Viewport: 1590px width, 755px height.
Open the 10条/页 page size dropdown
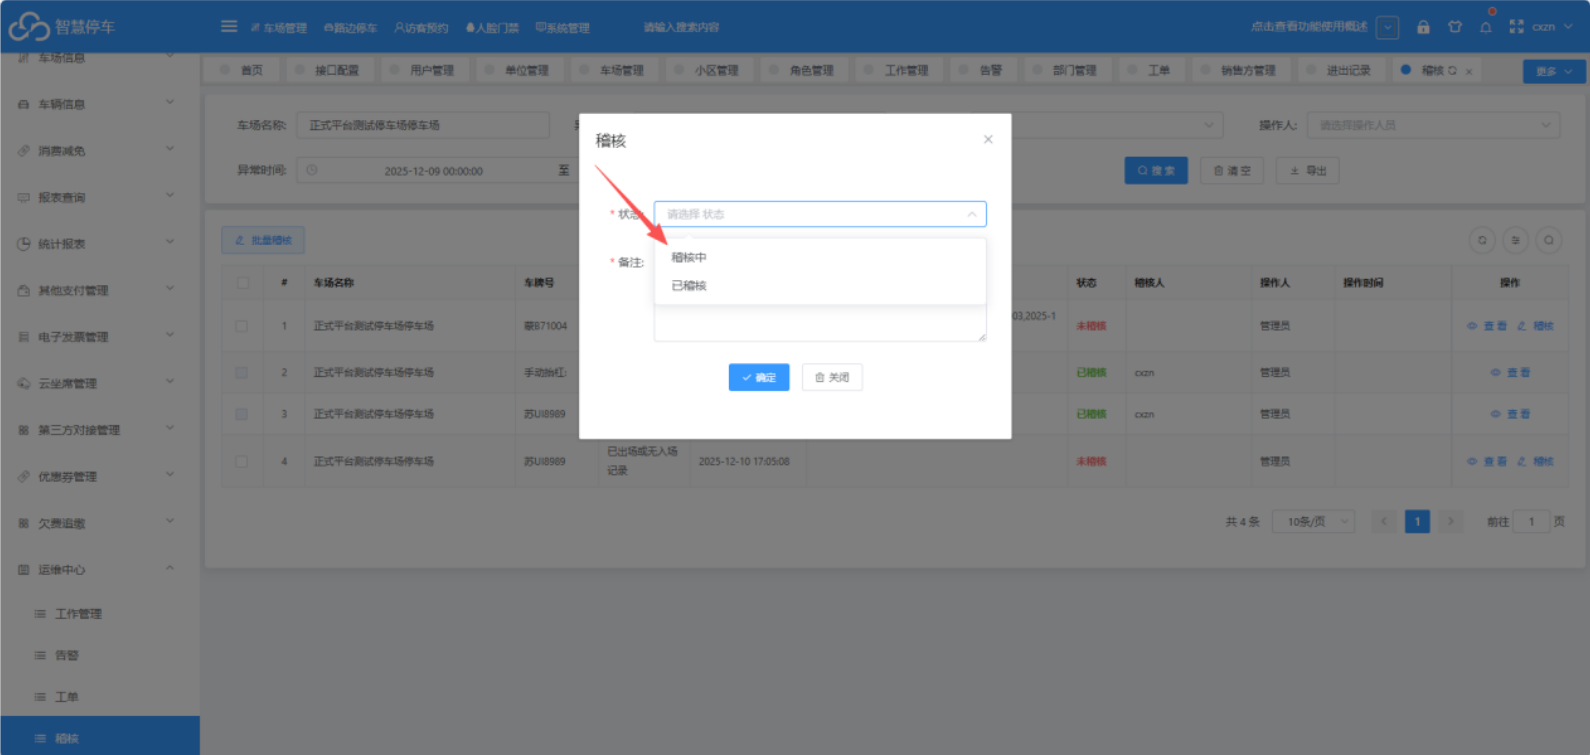click(x=1313, y=522)
